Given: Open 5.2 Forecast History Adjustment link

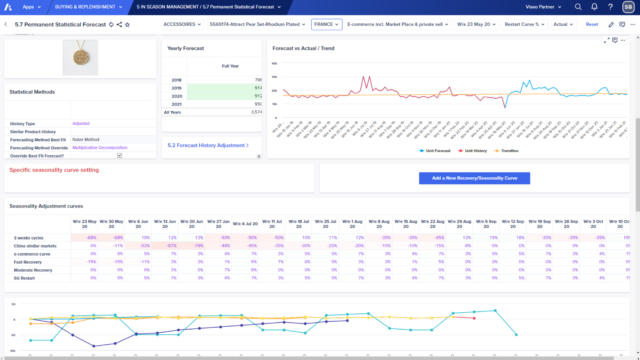Looking at the screenshot, I should (208, 145).
